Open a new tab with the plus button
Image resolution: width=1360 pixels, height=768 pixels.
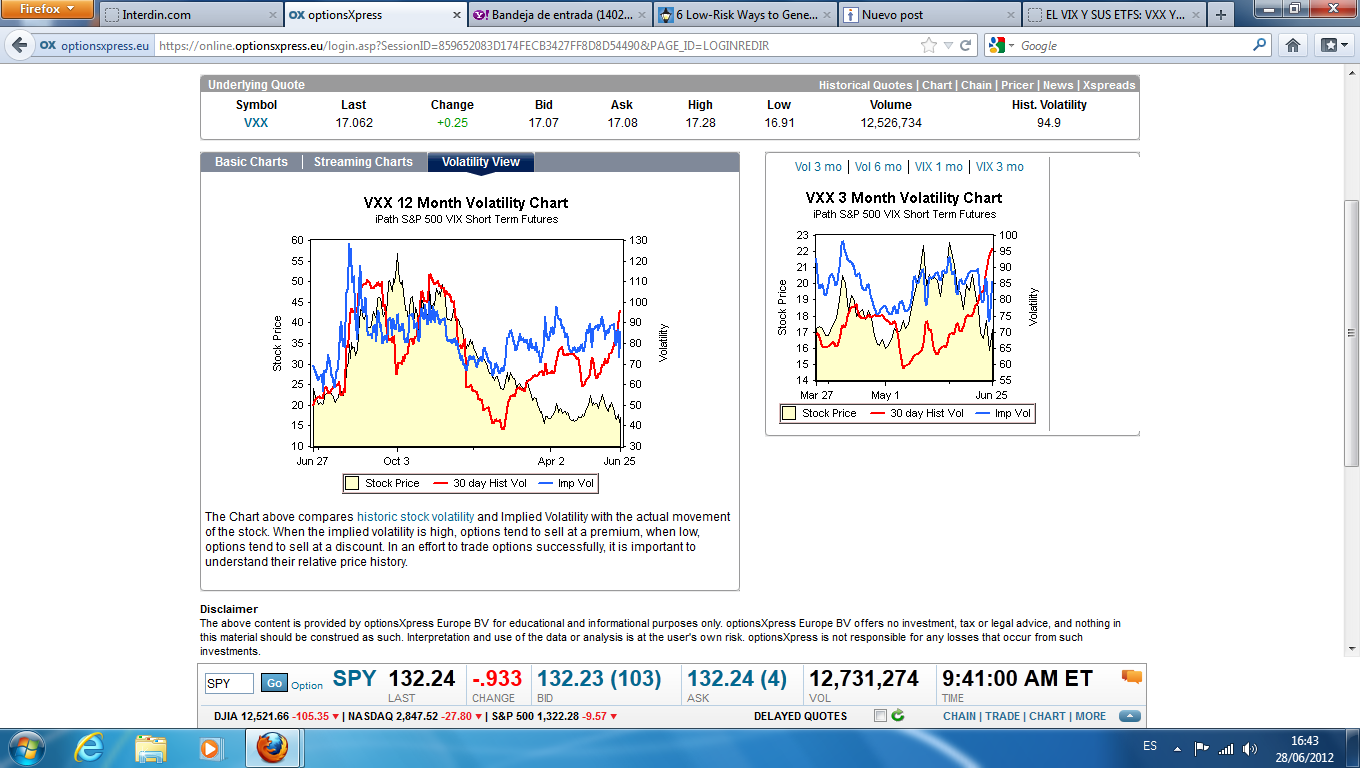click(x=1220, y=15)
